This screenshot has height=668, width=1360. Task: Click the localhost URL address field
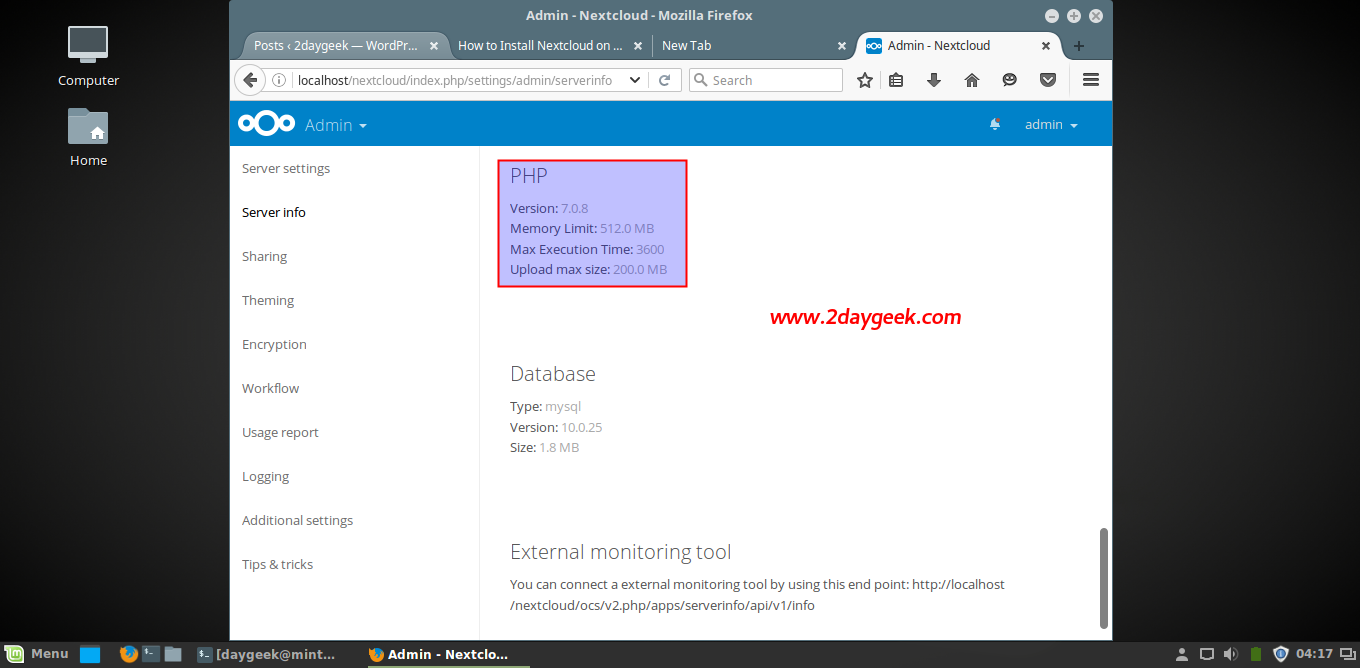(455, 80)
